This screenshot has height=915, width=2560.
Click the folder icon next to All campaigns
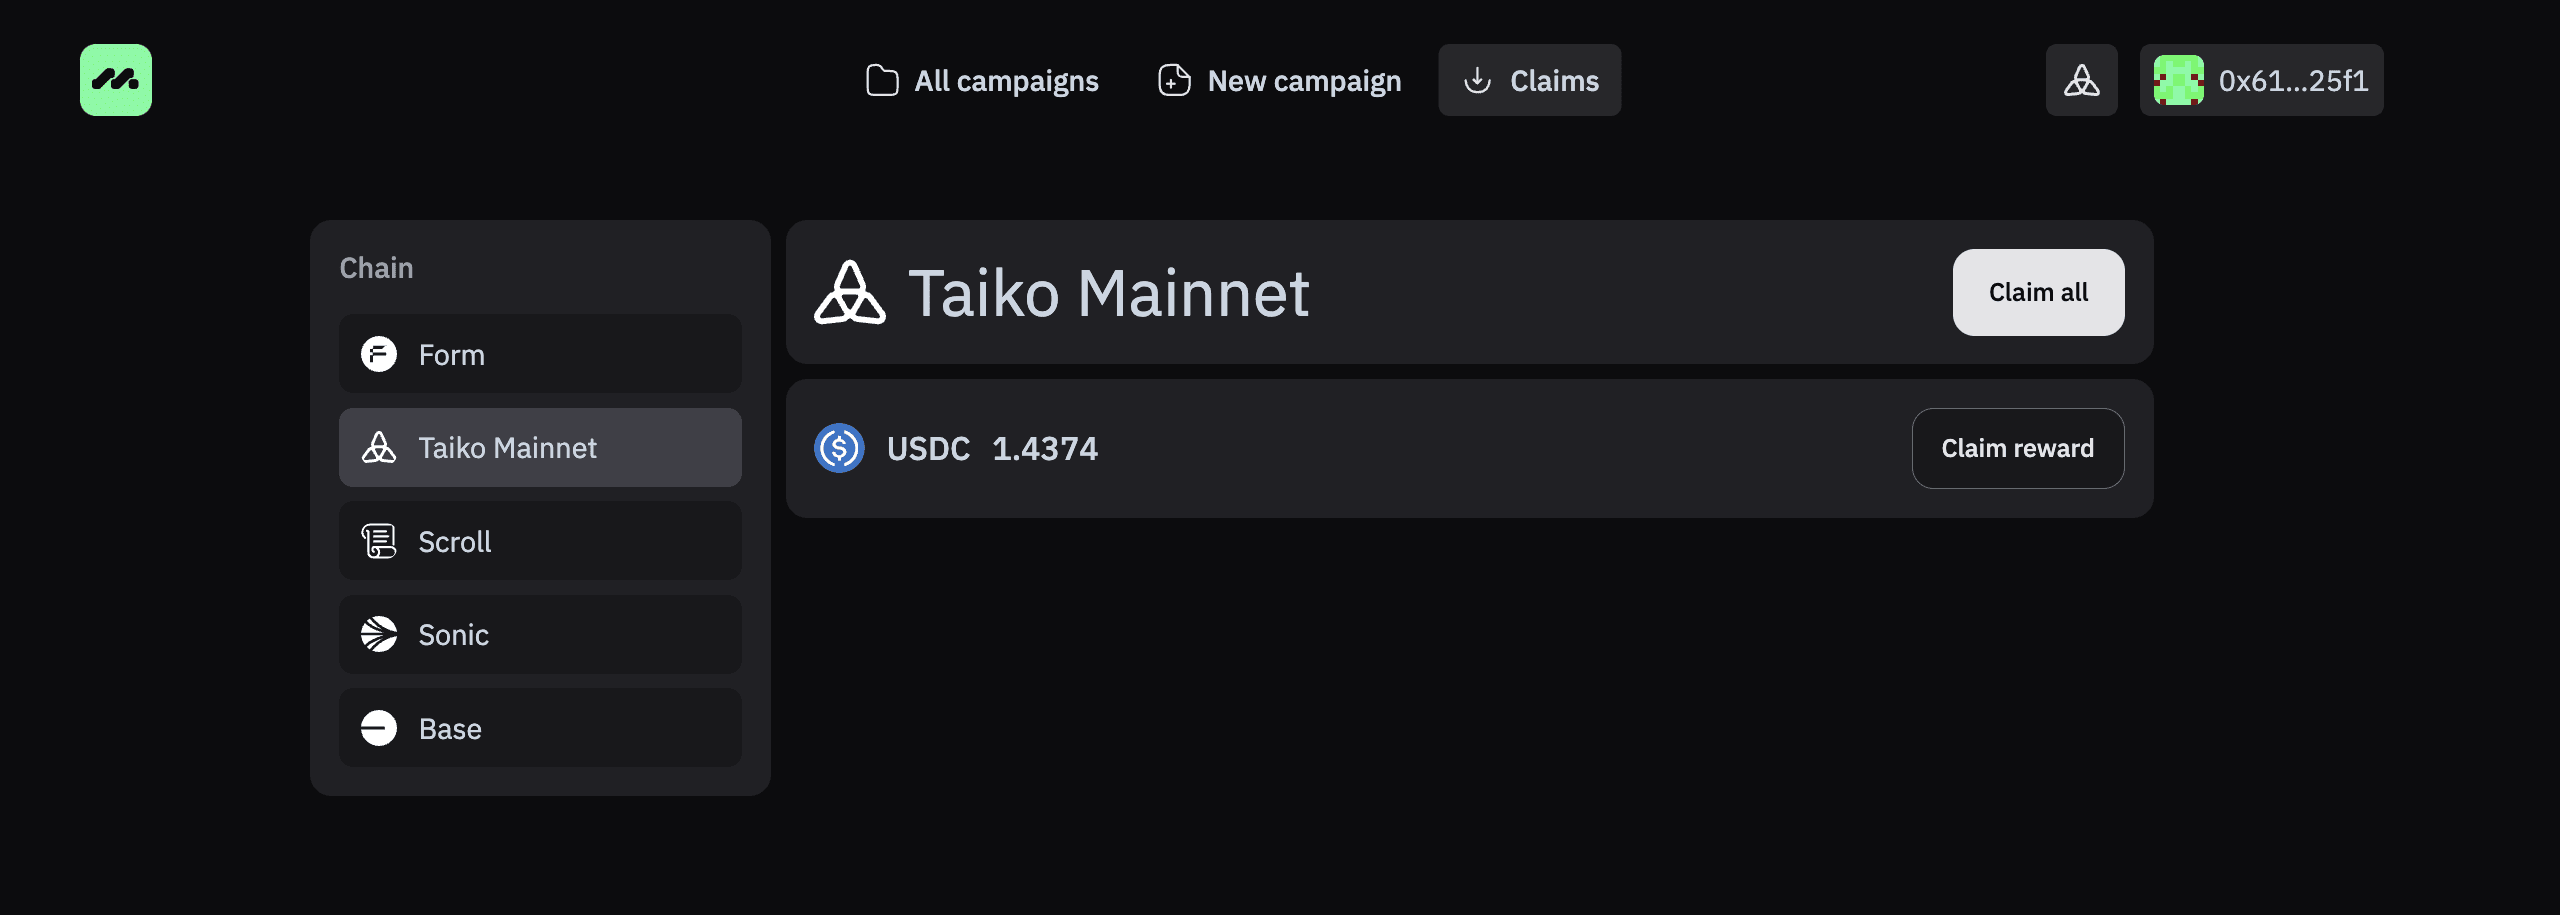[x=881, y=80]
